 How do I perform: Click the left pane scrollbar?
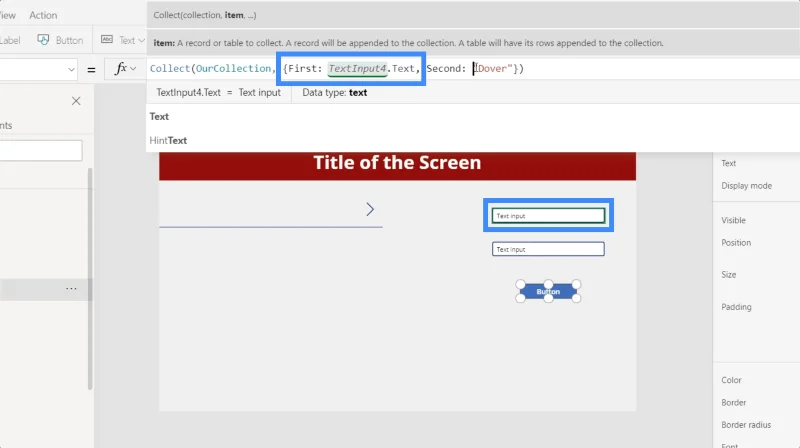coord(90,279)
